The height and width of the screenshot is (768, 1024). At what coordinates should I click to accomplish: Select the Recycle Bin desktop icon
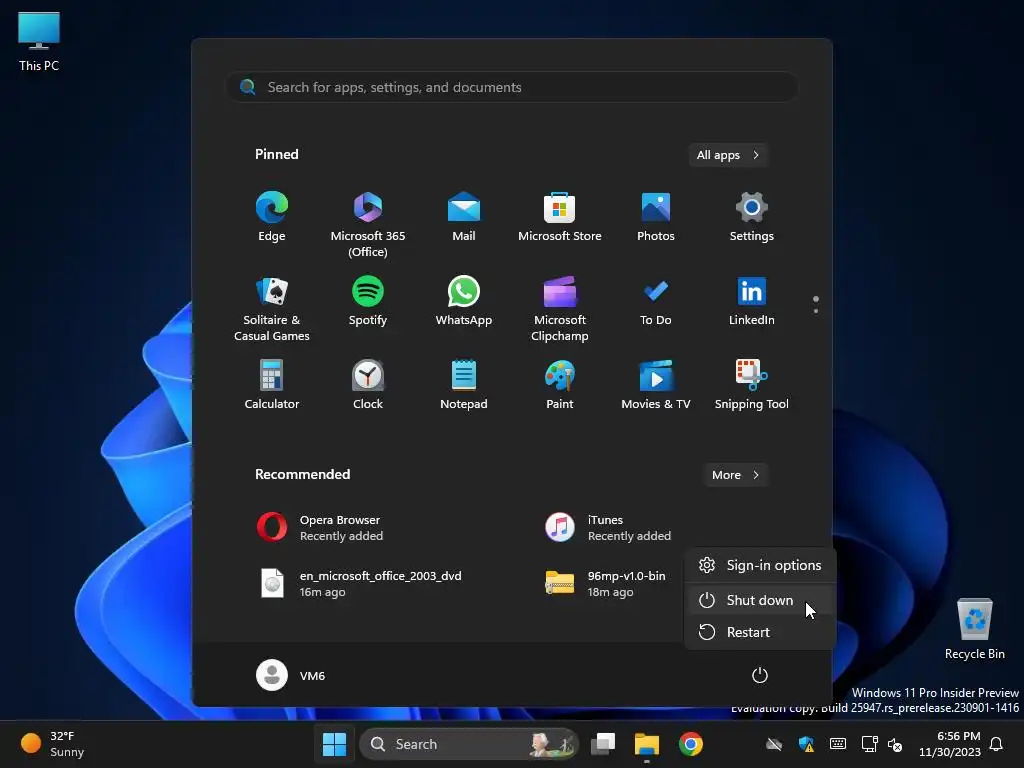[x=974, y=629]
